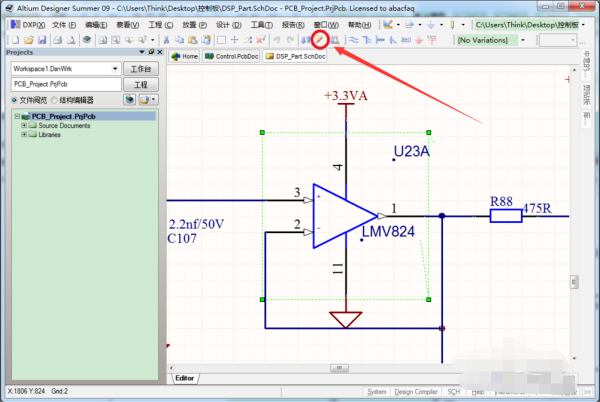
Task: Browse component libraries binoculars icon
Action: point(335,40)
